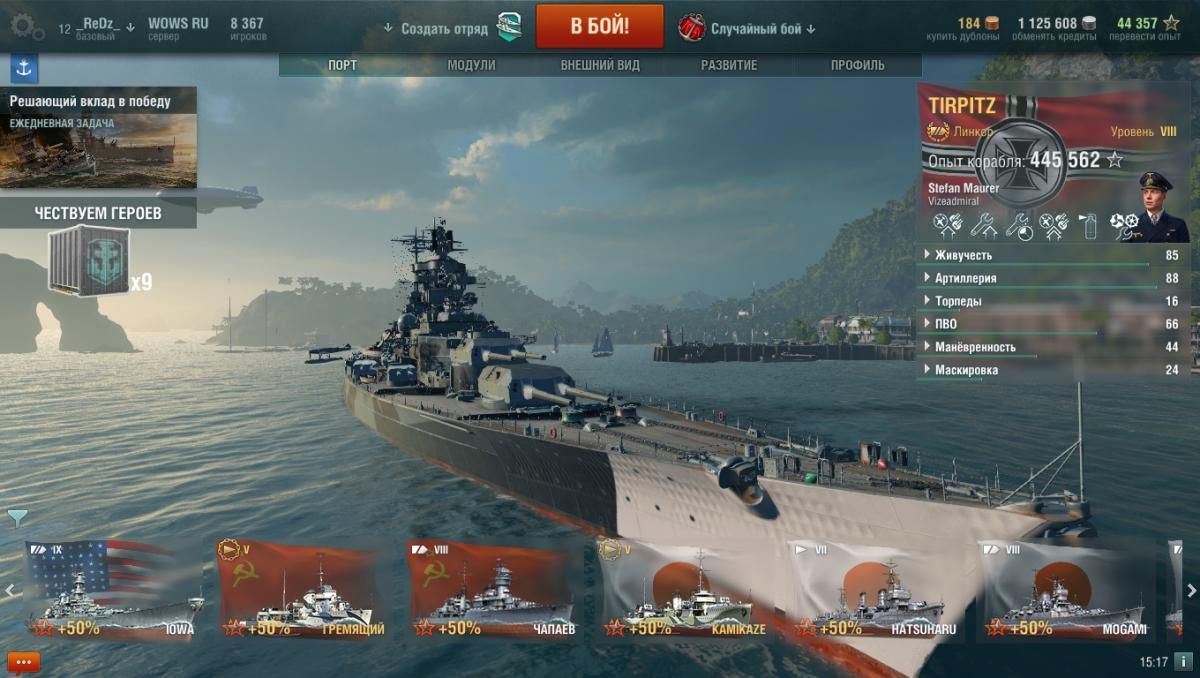This screenshot has width=1200, height=678.
Task: Expand the Живучесть stat row
Action: click(x=1052, y=255)
